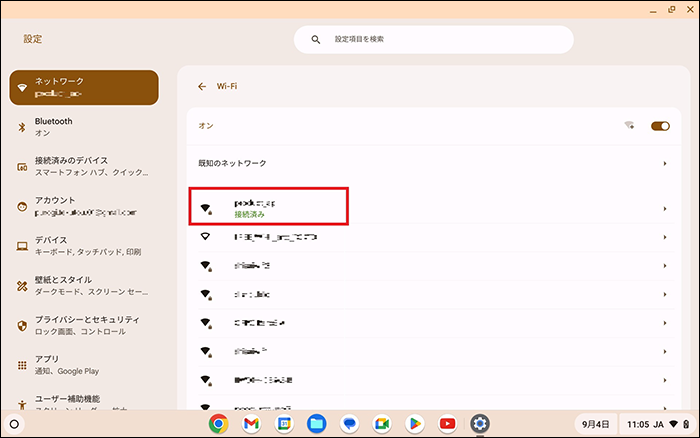Click in the 設定項目を検索 search field

coord(433,39)
